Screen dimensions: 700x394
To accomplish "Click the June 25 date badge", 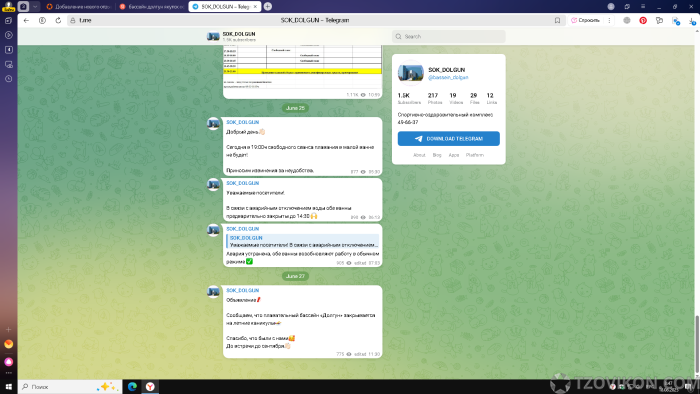I will coord(295,108).
